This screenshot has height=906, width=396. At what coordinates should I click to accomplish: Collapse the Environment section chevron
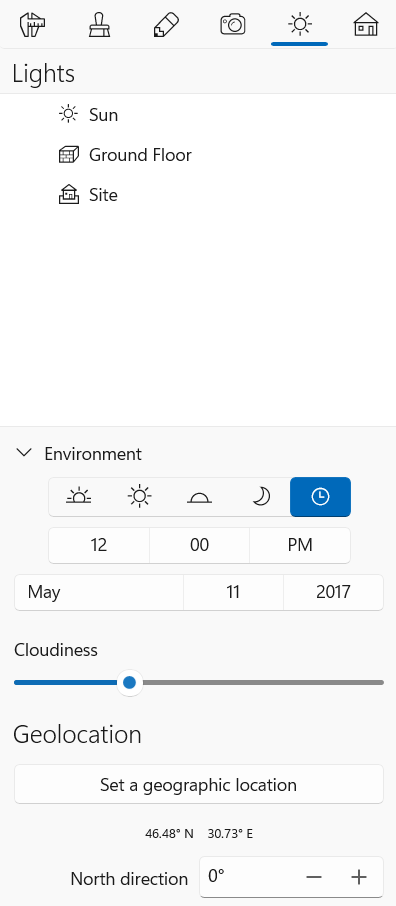pos(24,453)
